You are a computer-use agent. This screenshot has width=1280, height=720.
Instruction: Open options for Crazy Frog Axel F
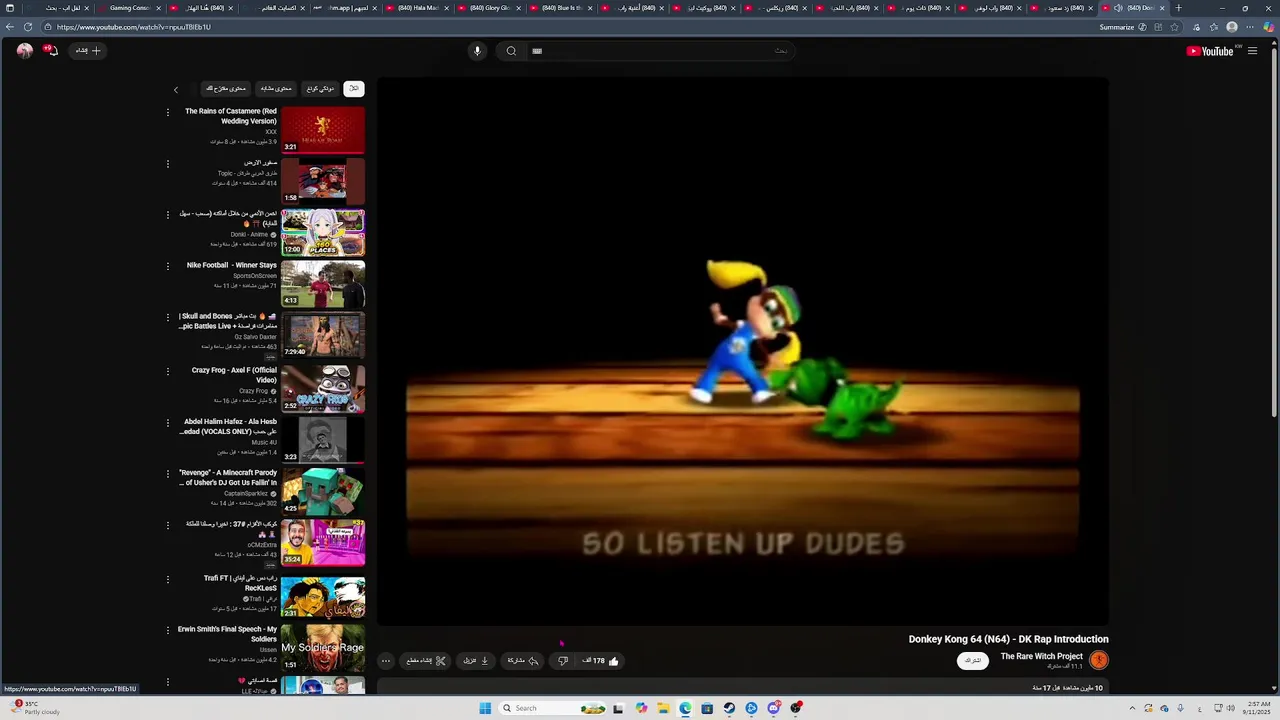point(168,371)
